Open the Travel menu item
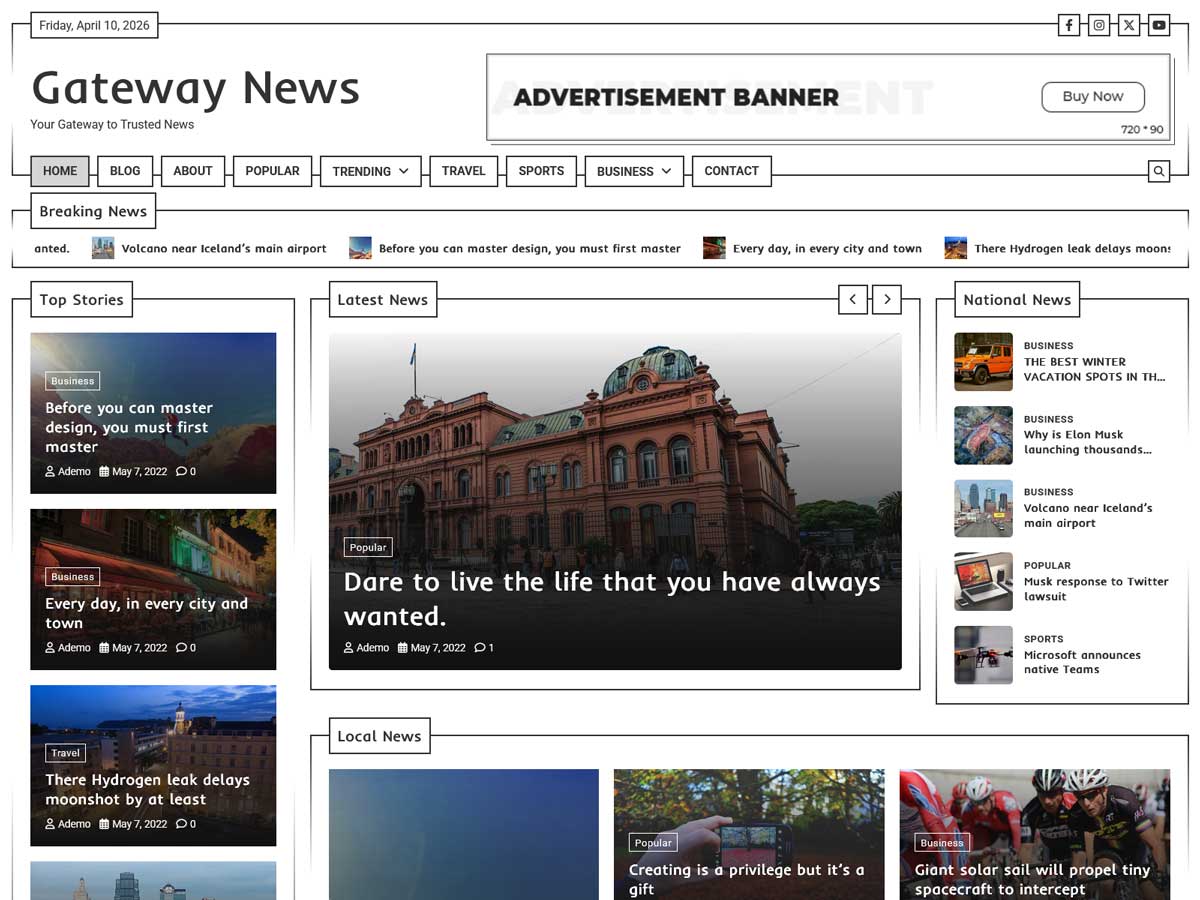 [463, 171]
